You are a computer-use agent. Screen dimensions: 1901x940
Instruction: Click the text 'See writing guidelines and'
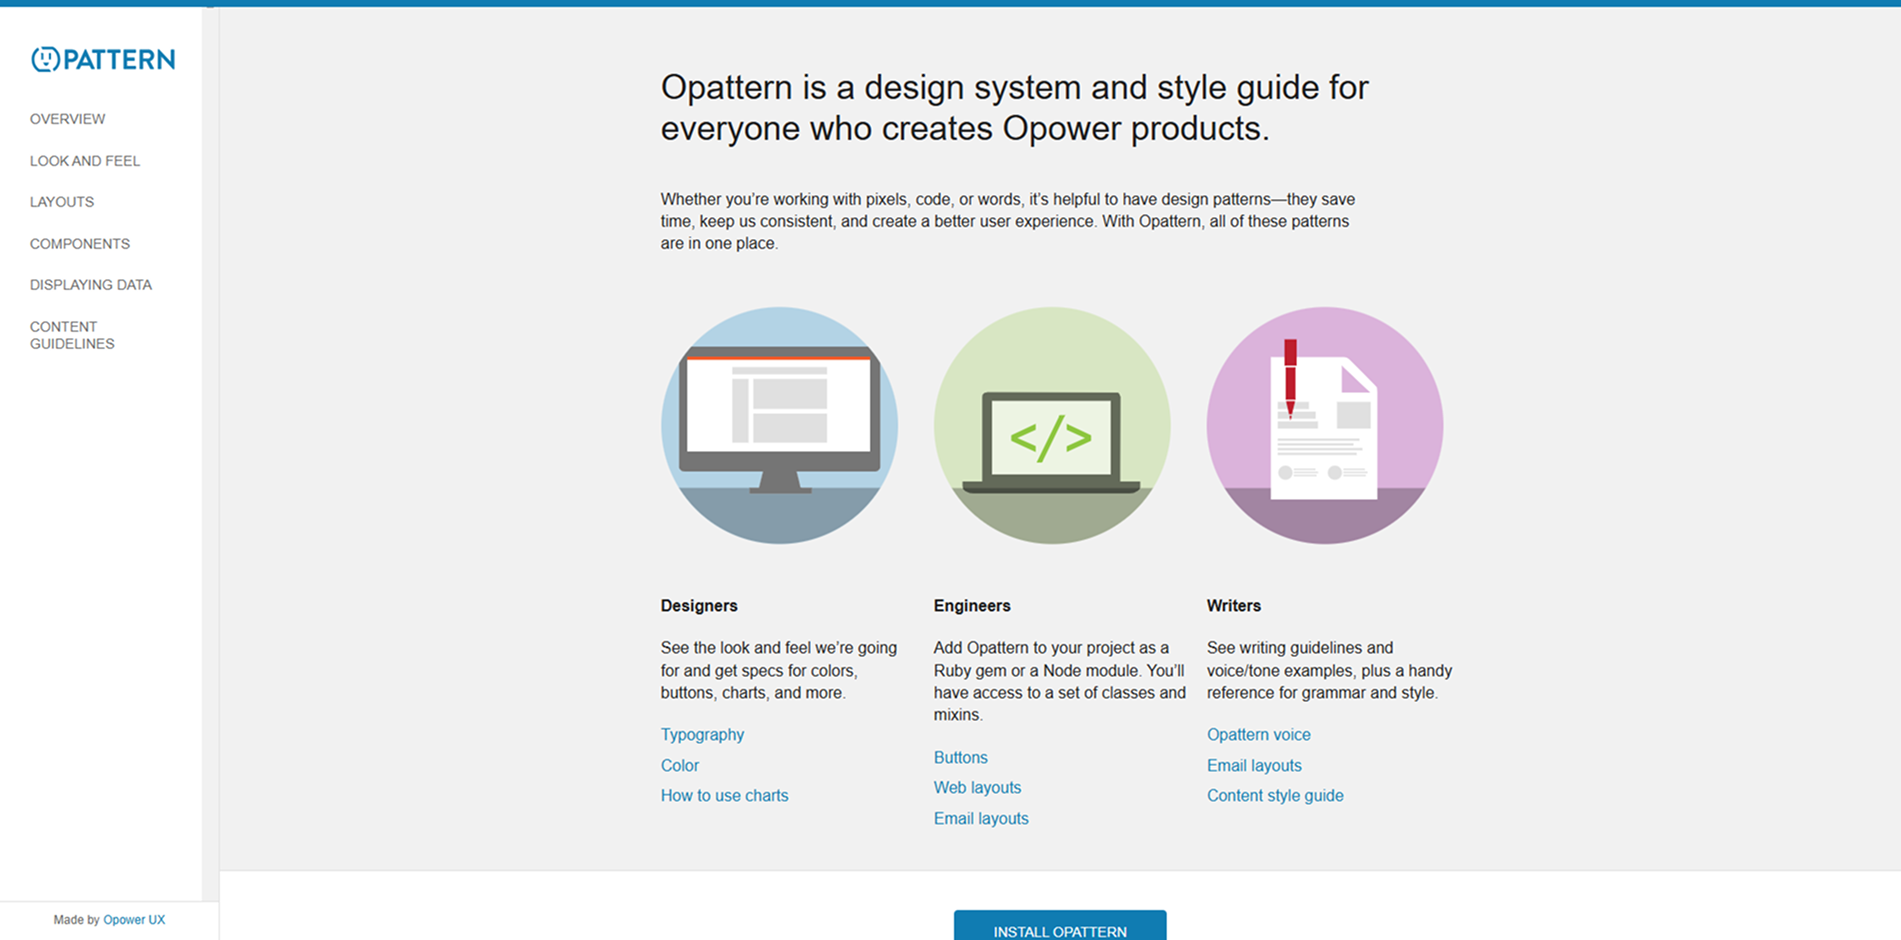point(1329,670)
